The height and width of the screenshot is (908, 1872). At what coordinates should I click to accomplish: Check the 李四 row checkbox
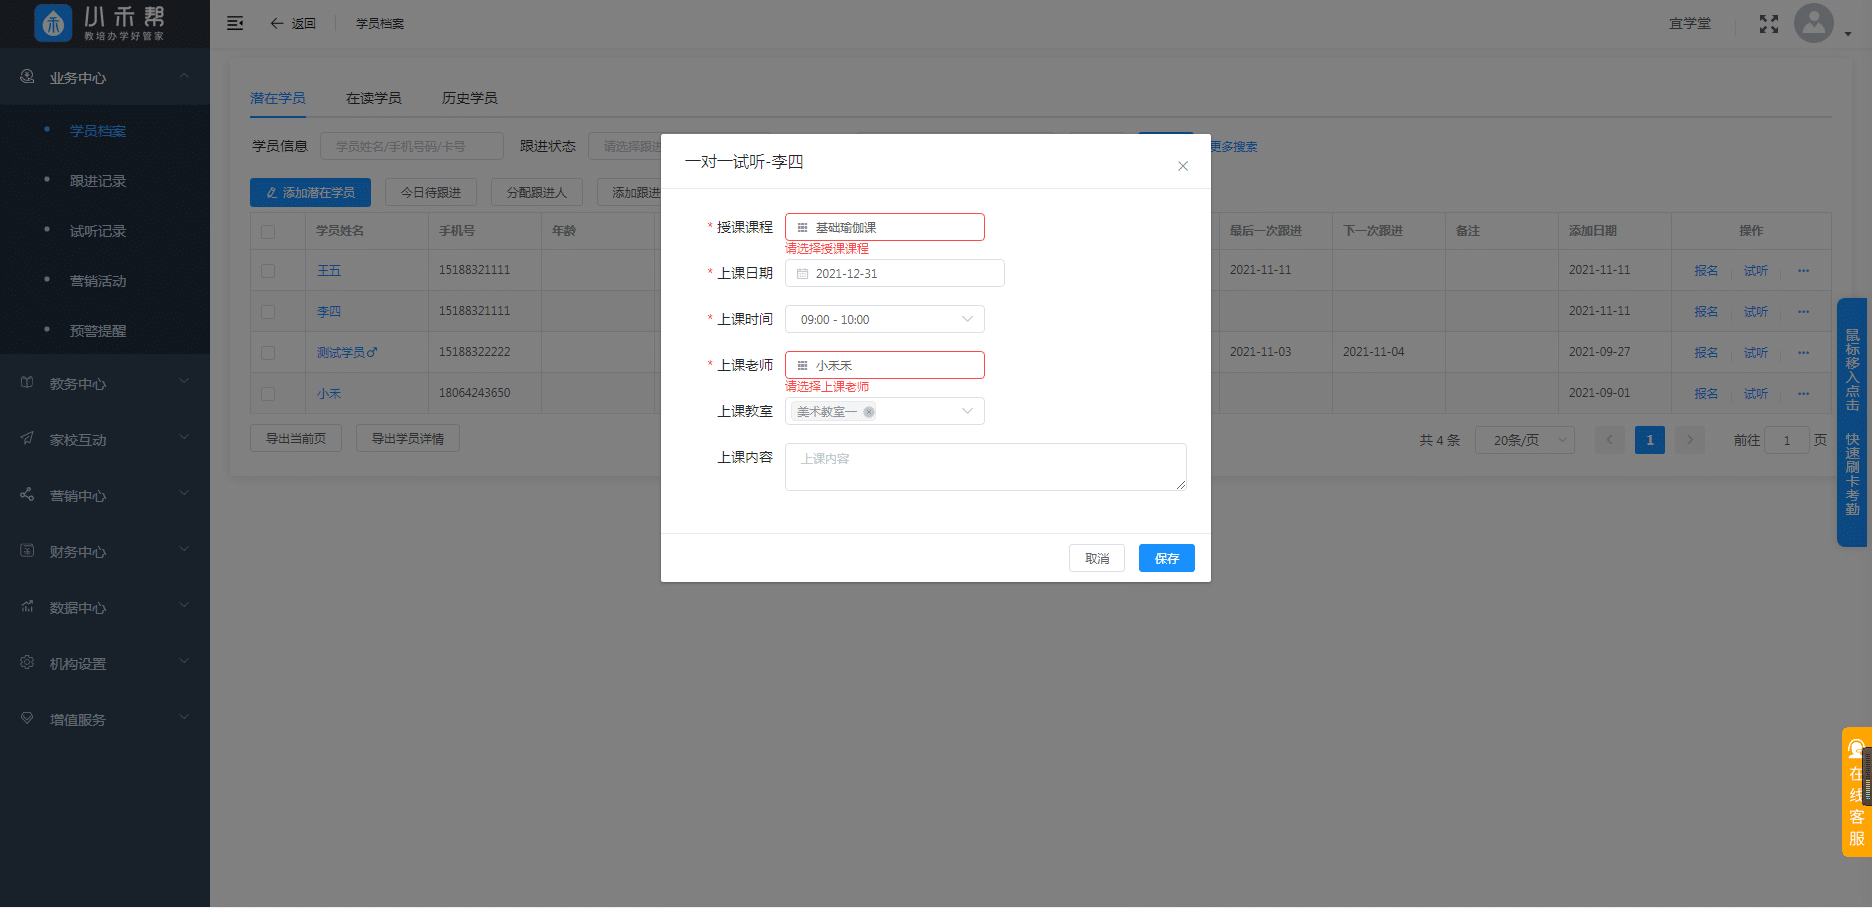coord(268,312)
